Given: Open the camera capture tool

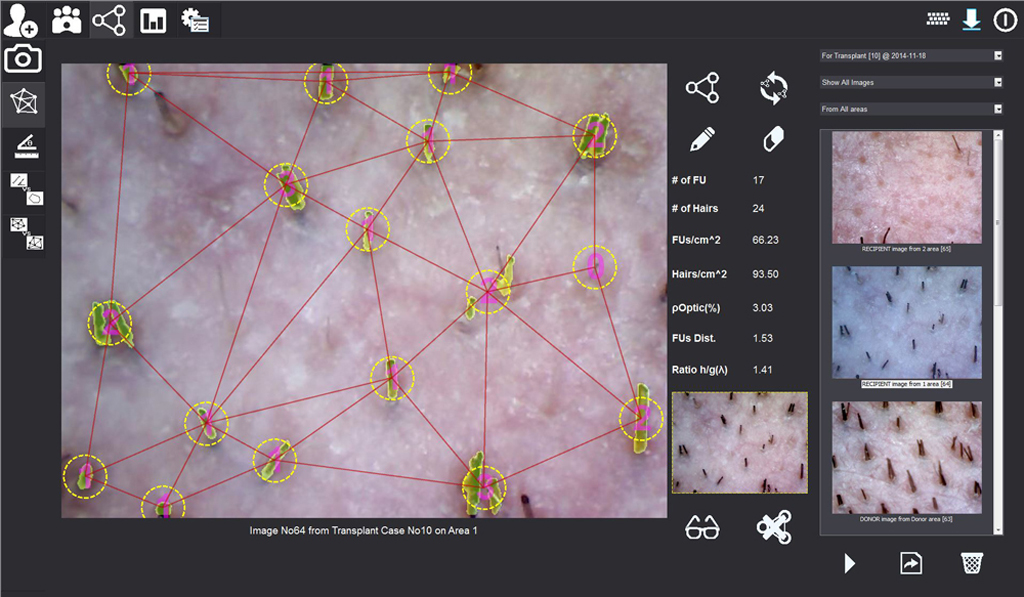Looking at the screenshot, I should 23,59.
